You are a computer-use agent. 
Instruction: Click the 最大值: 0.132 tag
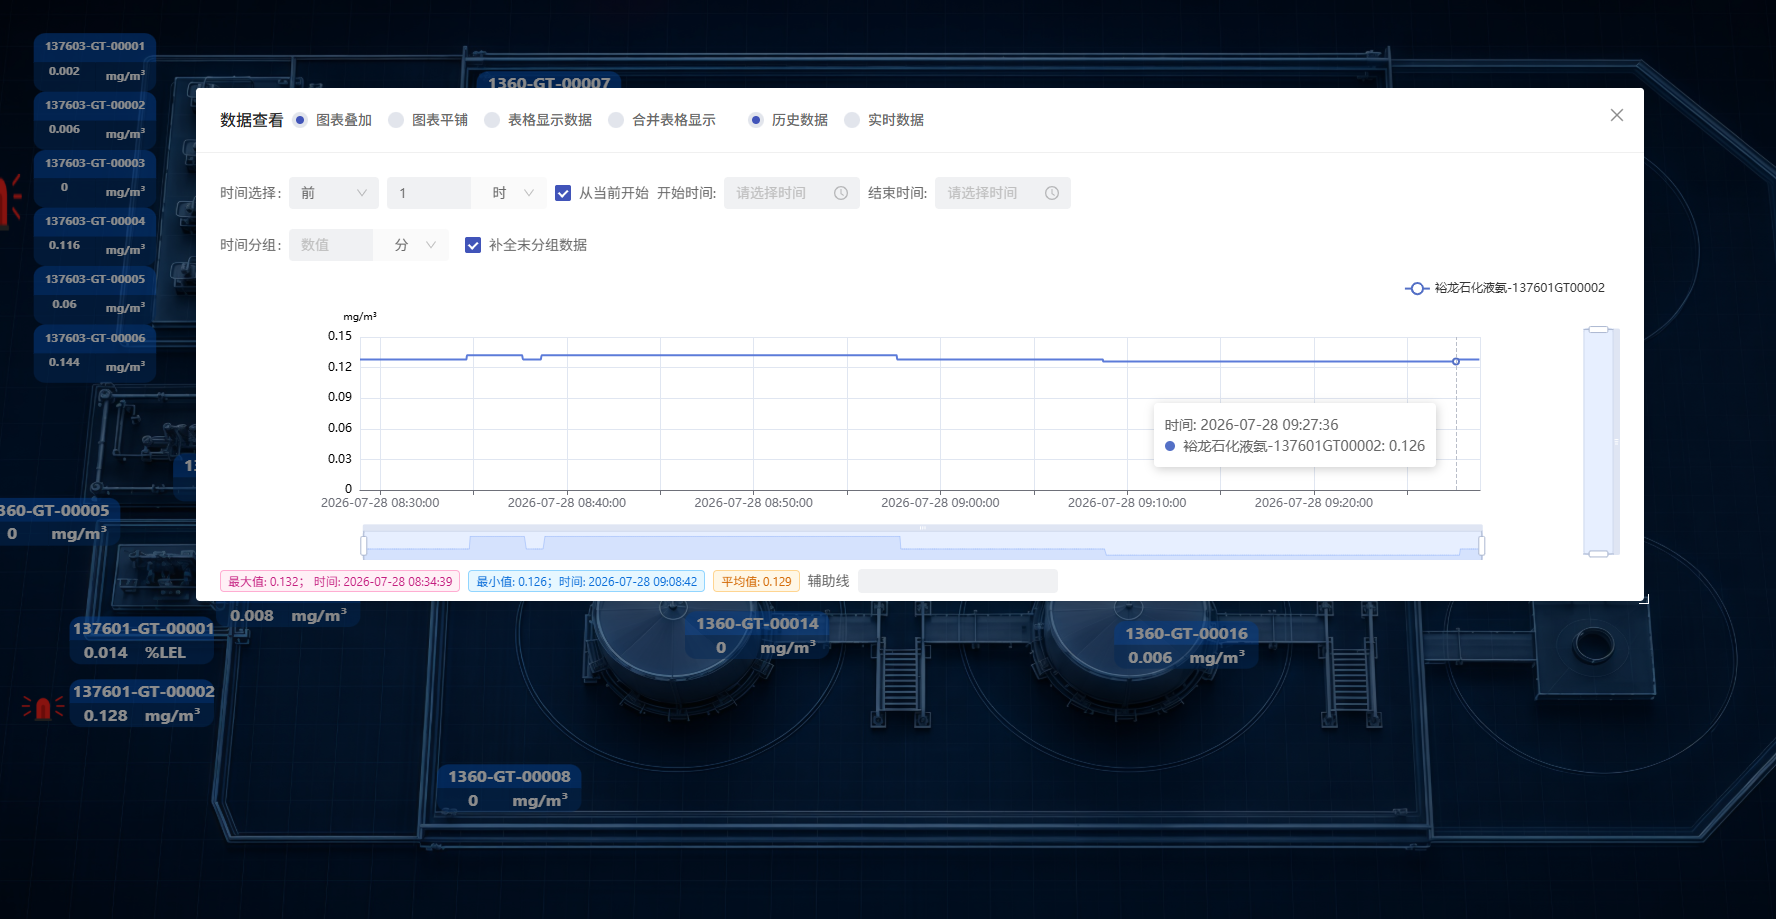coord(340,581)
